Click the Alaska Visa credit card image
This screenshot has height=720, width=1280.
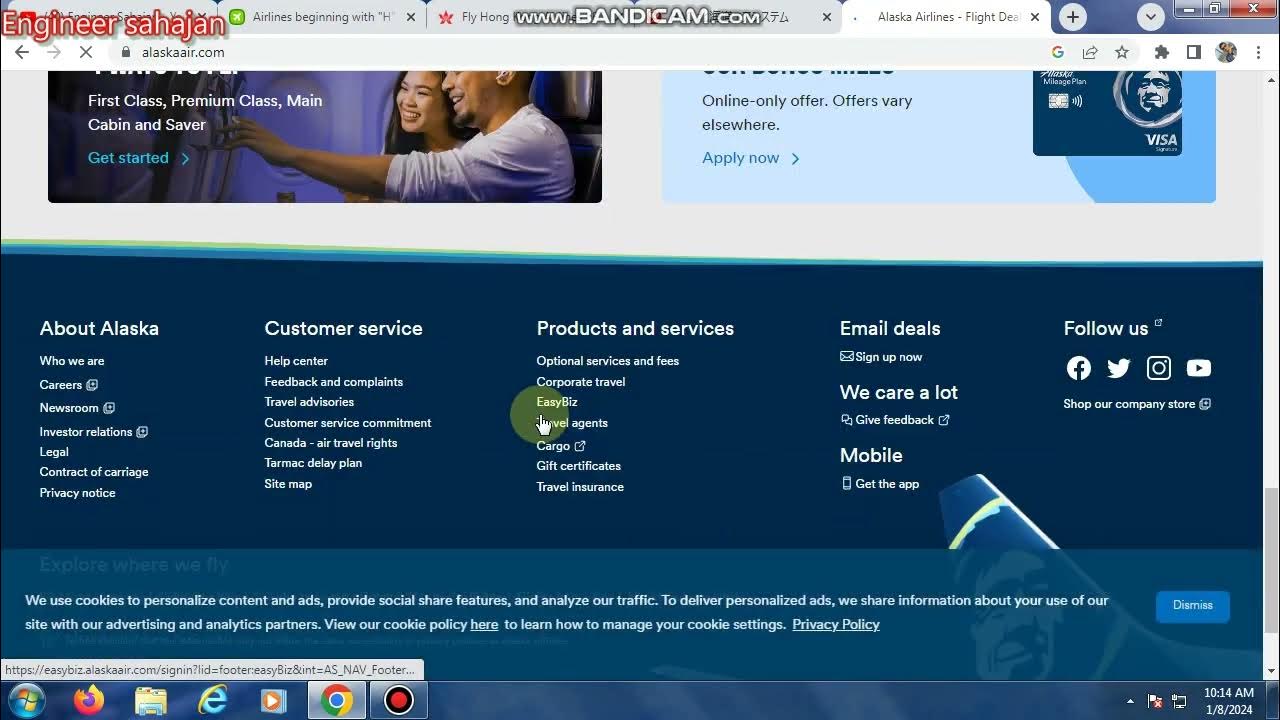pyautogui.click(x=1108, y=112)
